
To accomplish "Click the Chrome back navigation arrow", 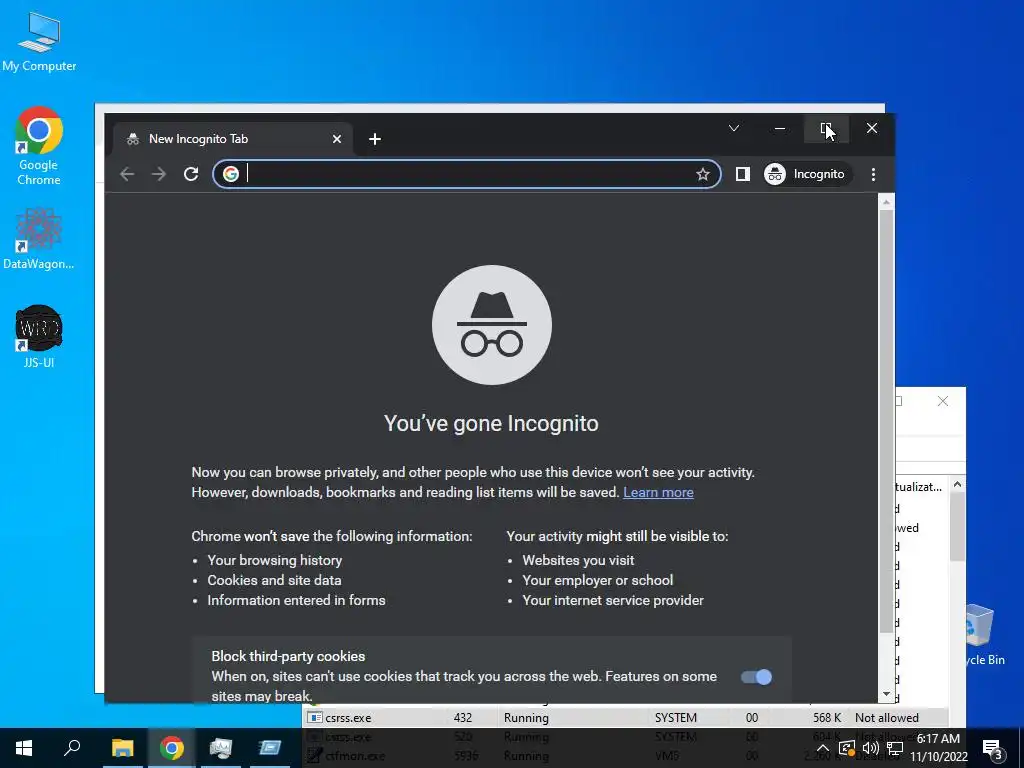I will (127, 174).
